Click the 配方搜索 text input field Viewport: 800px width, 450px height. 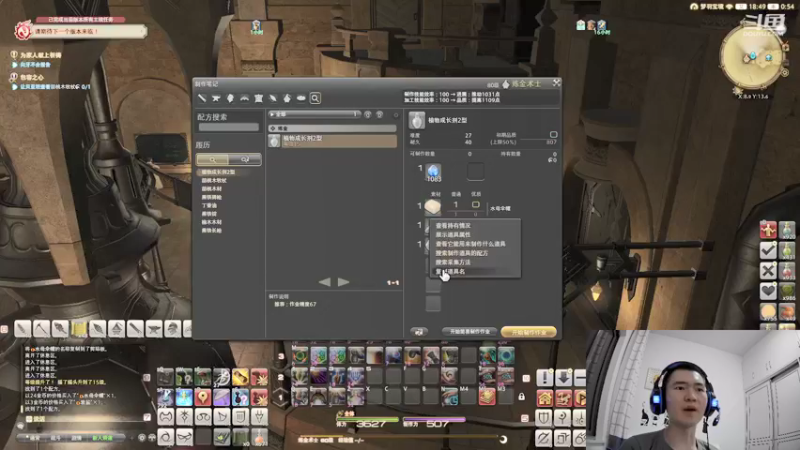pos(229,127)
